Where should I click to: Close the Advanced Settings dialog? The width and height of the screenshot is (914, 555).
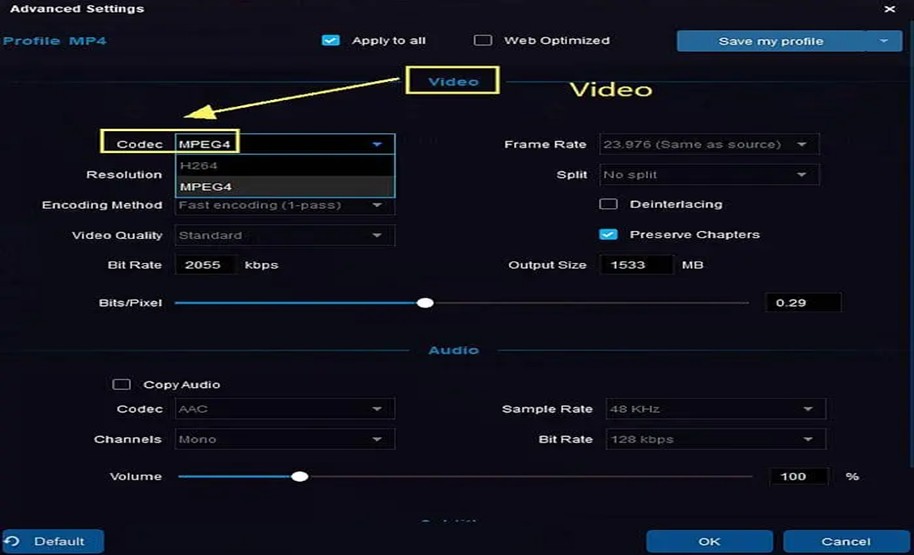point(890,9)
